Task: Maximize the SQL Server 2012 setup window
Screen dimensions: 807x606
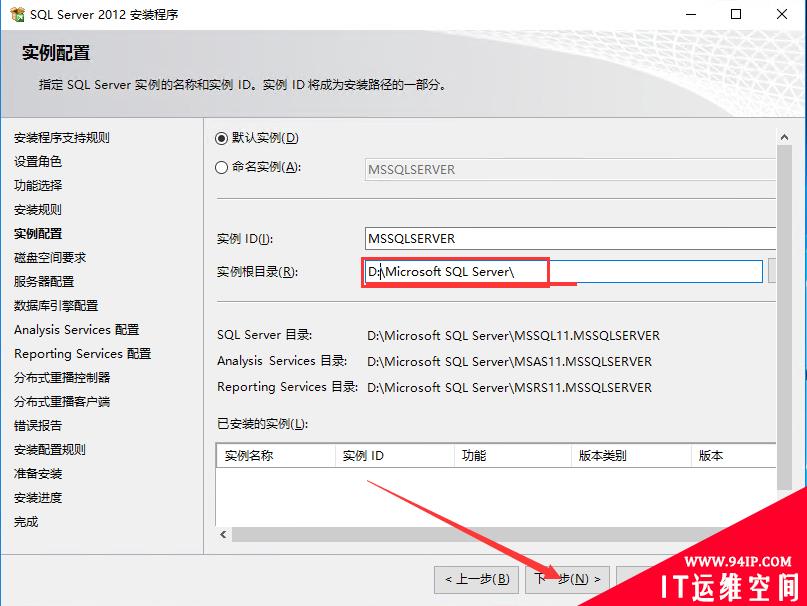Action: [x=736, y=14]
